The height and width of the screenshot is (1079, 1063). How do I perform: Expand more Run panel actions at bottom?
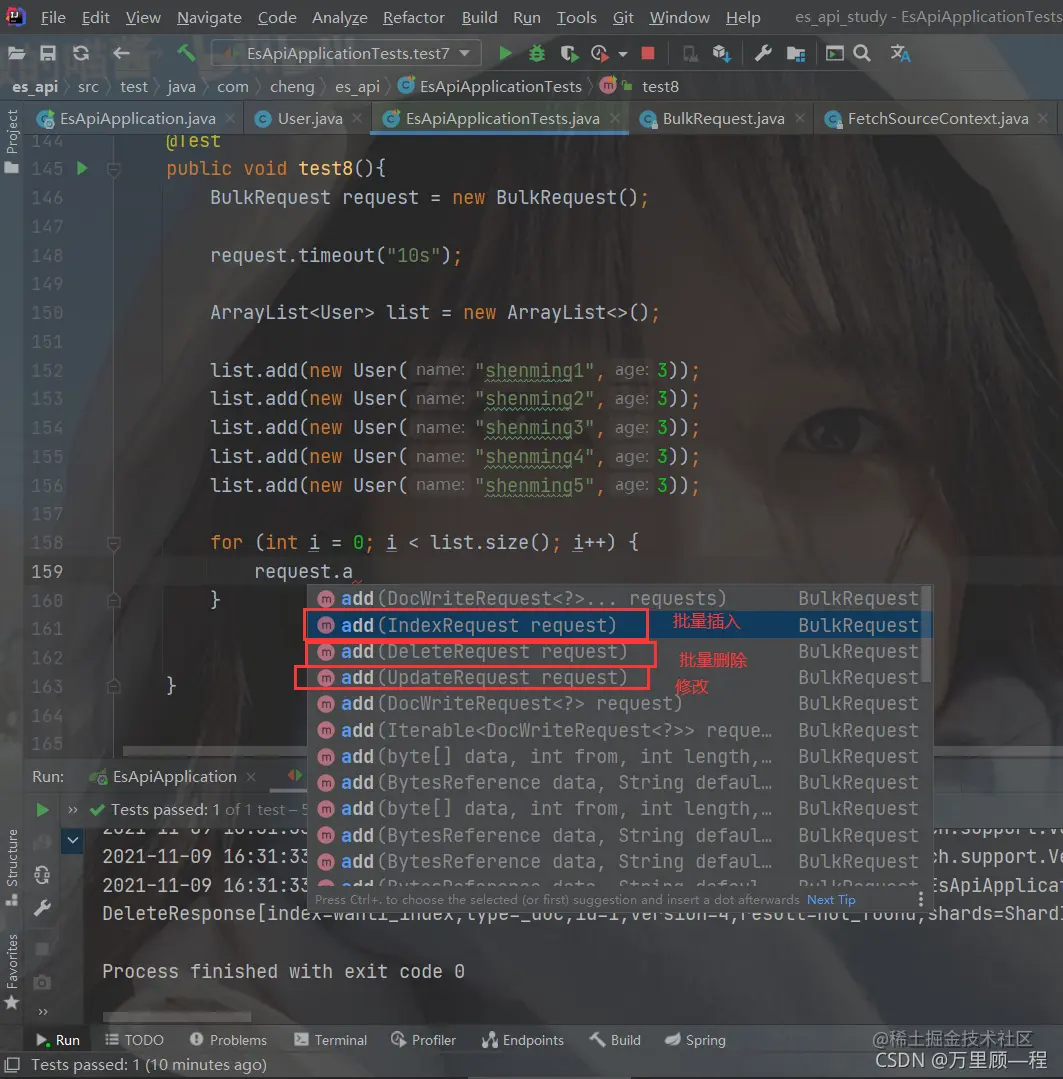point(43,1012)
